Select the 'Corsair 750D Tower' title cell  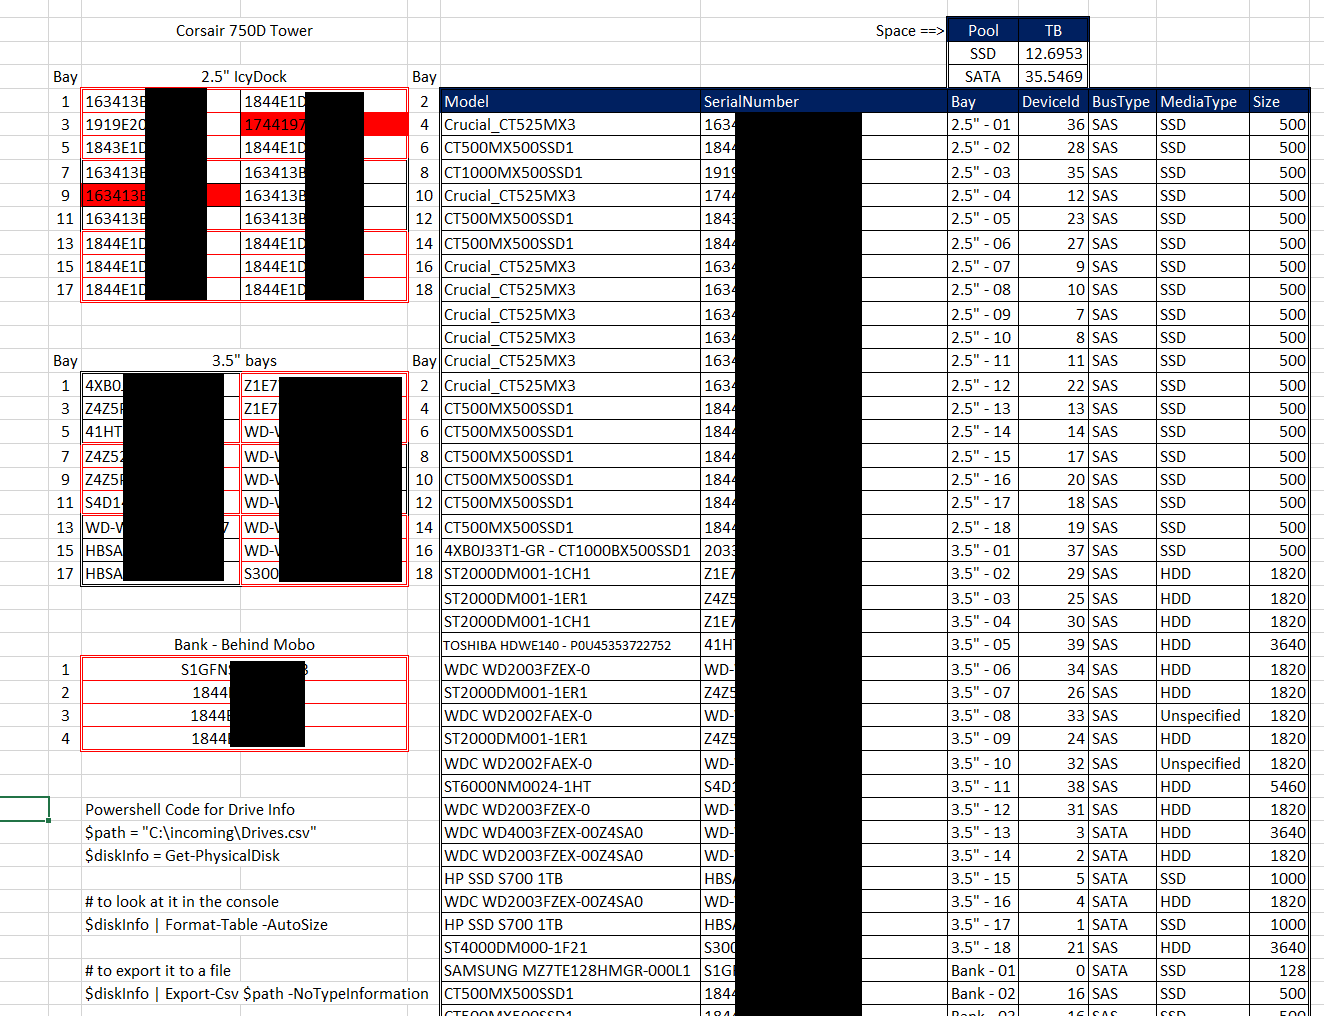(x=244, y=31)
